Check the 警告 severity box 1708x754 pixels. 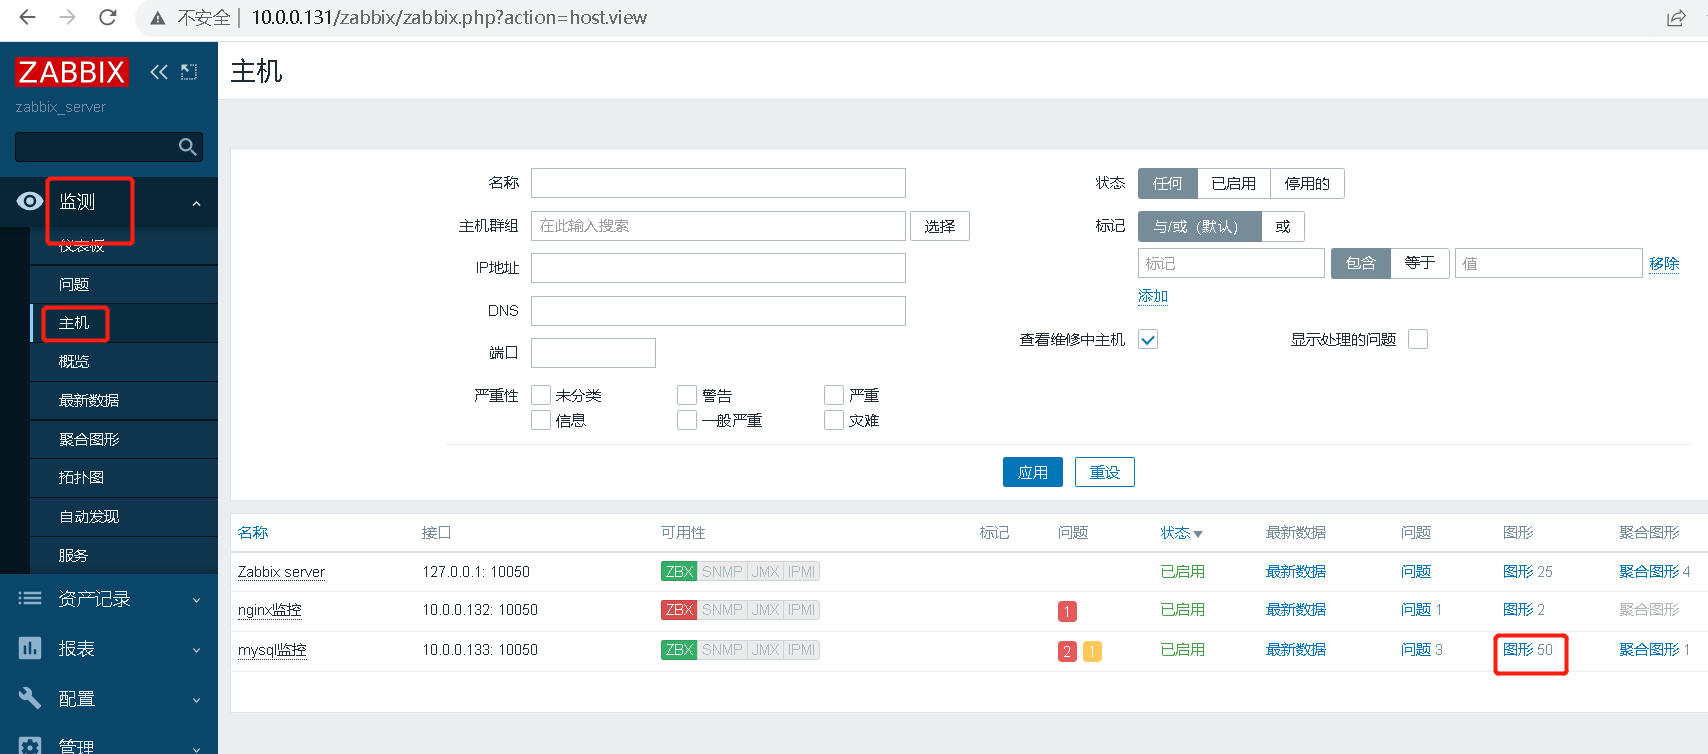pos(687,395)
